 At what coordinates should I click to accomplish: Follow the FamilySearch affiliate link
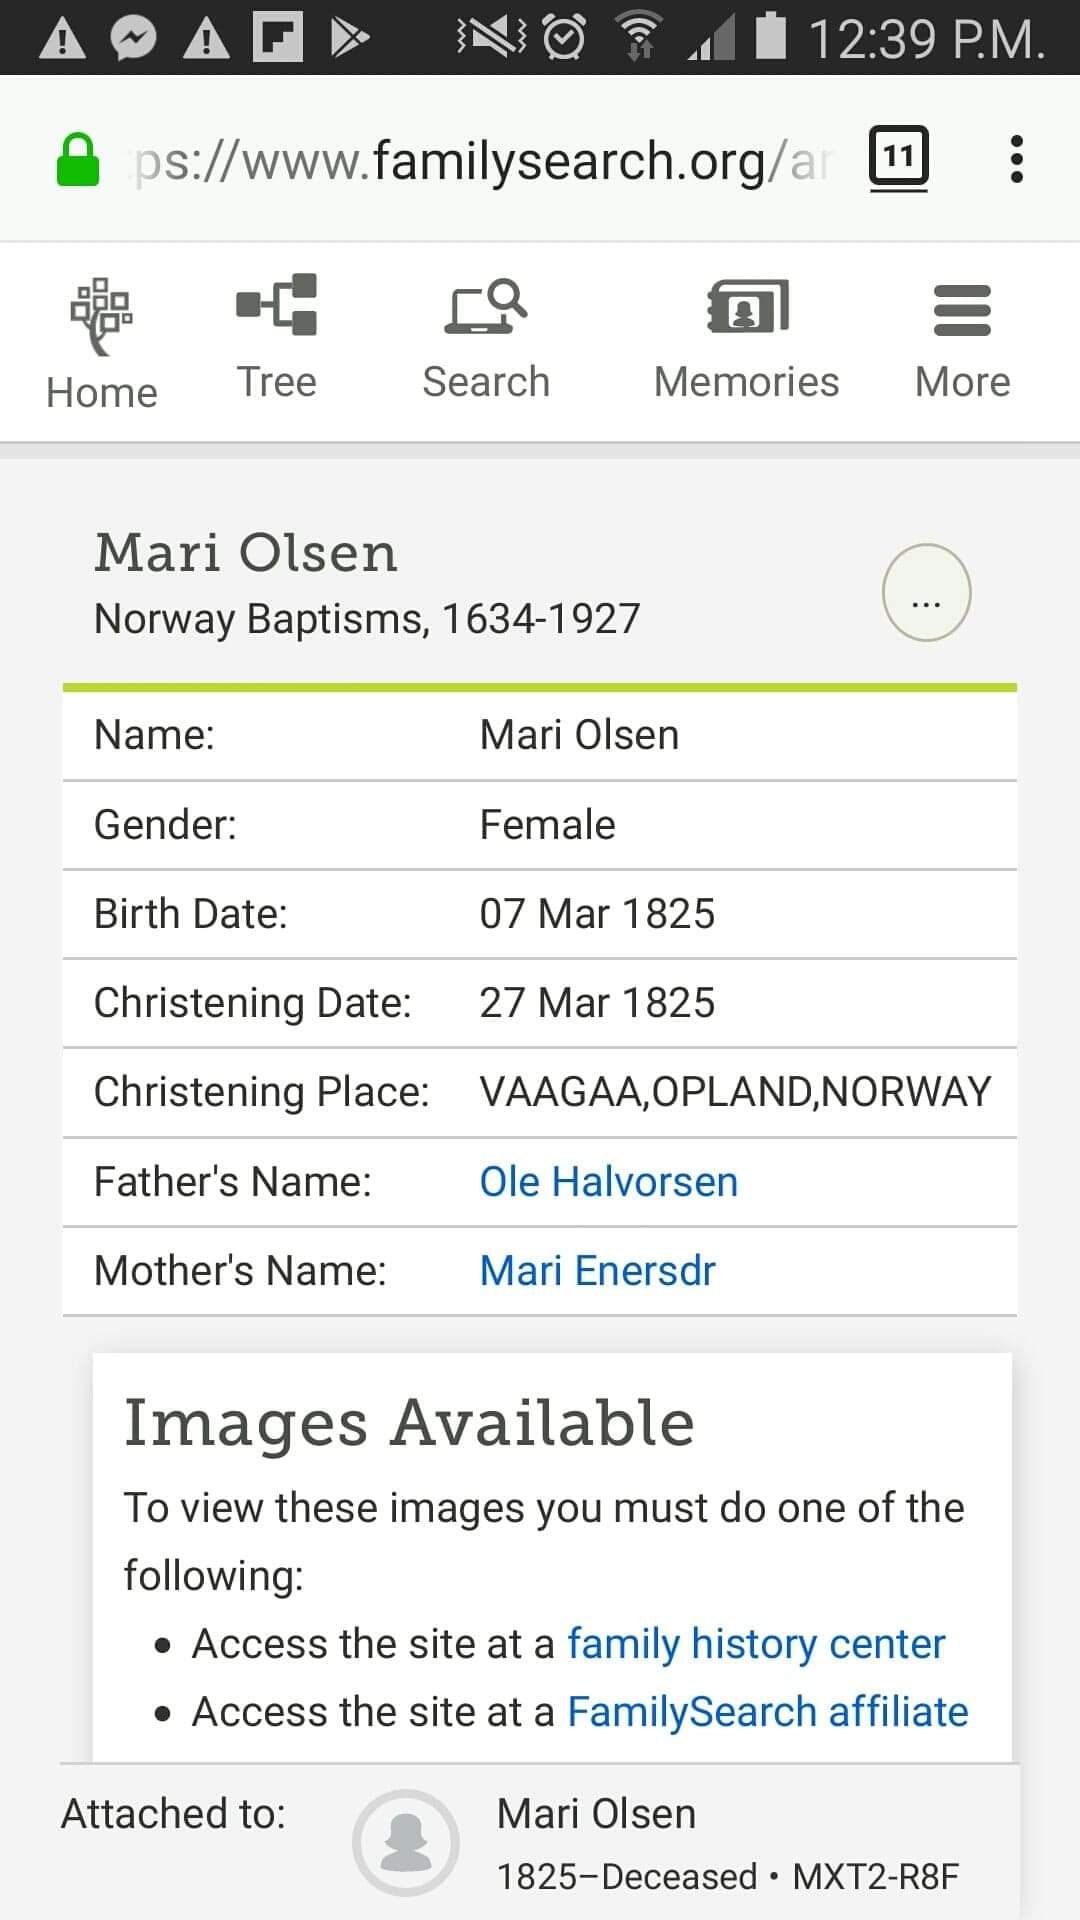pyautogui.click(x=767, y=1712)
